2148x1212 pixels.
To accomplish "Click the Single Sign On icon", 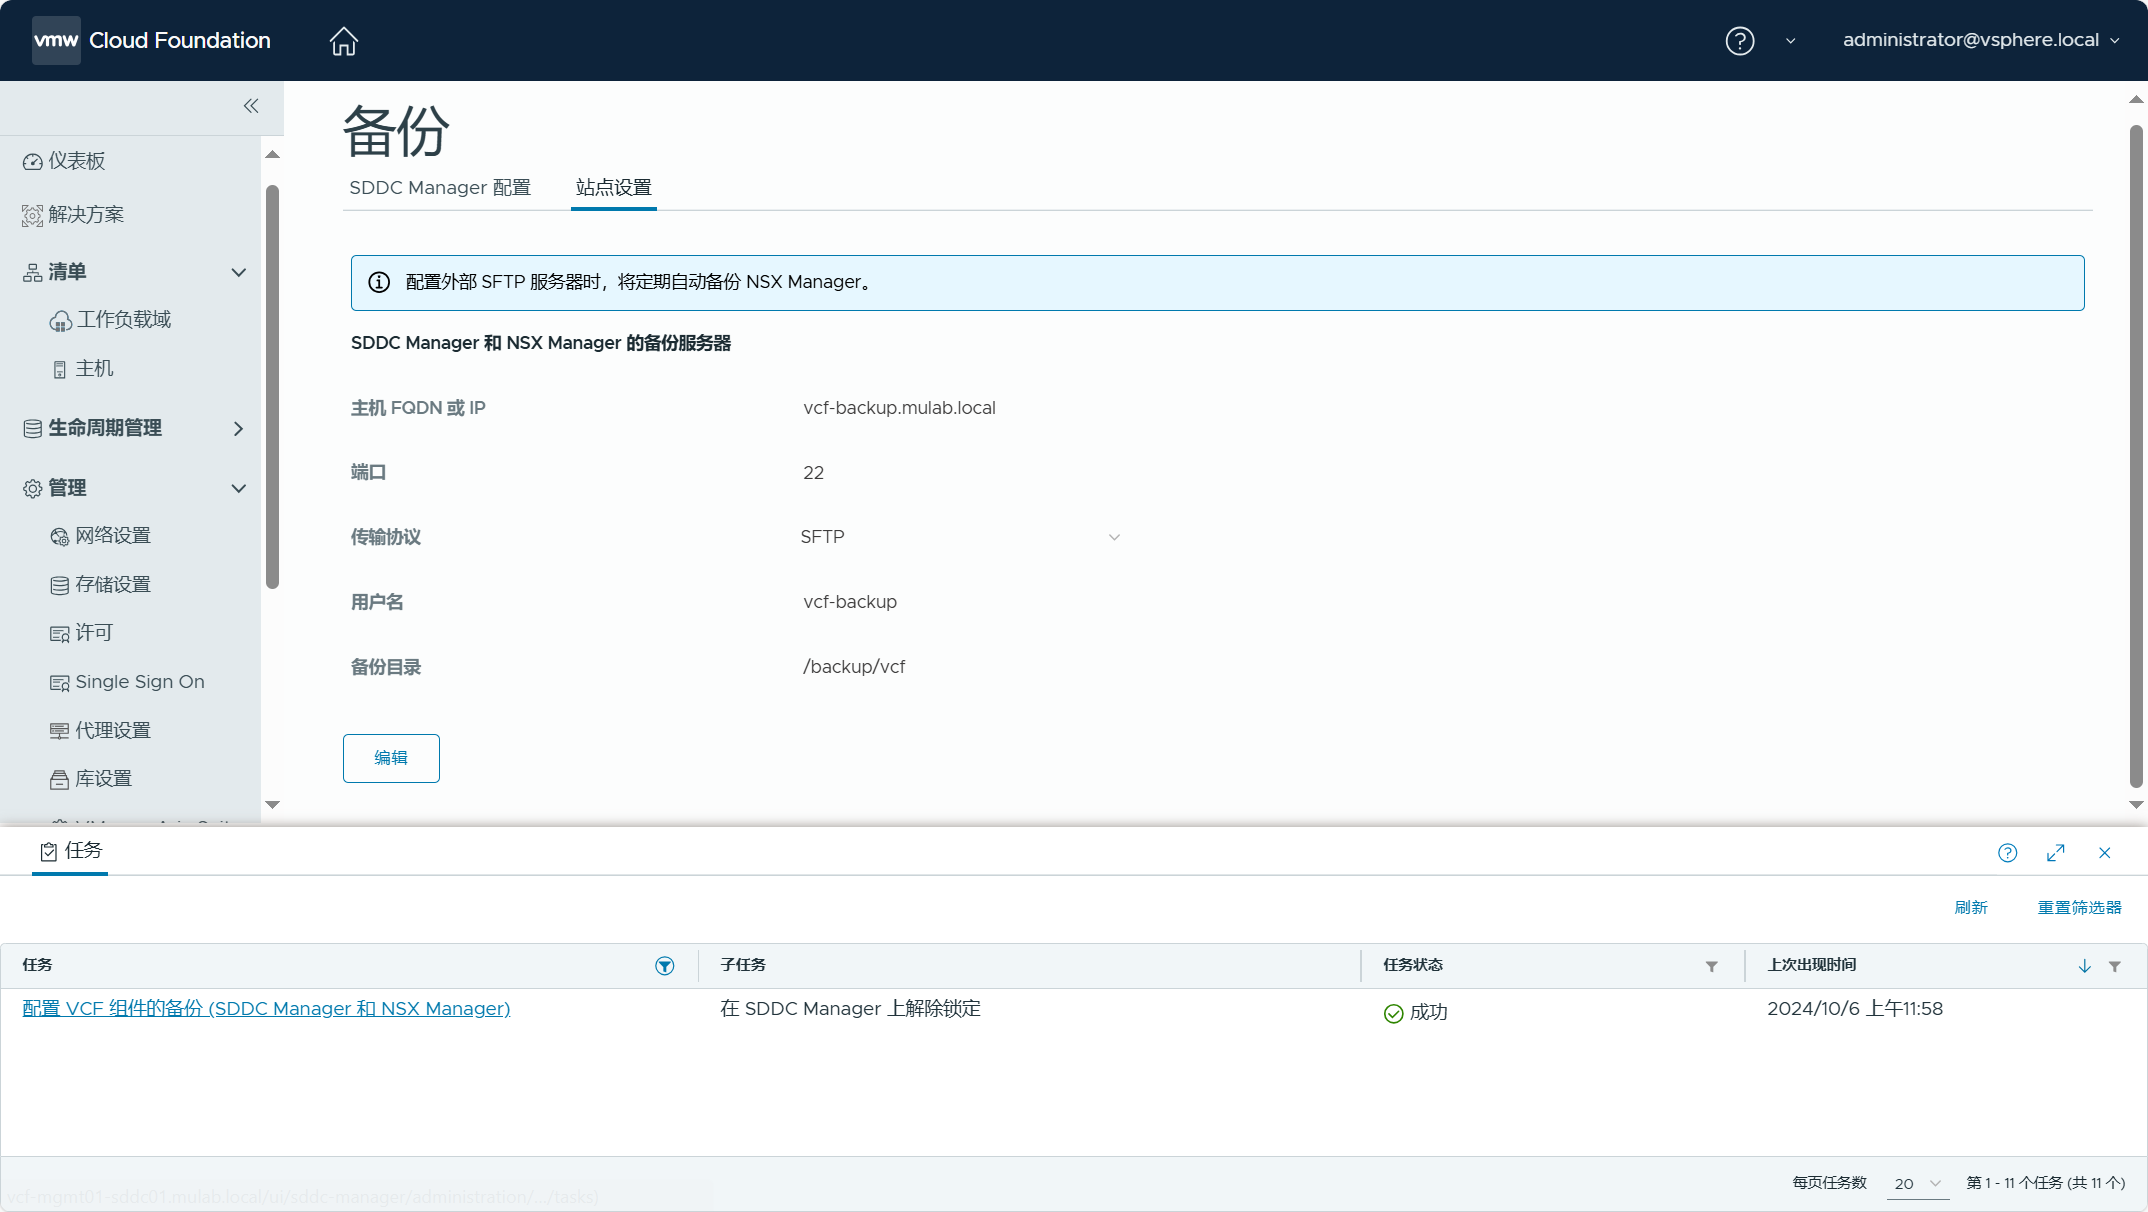I will (x=59, y=683).
